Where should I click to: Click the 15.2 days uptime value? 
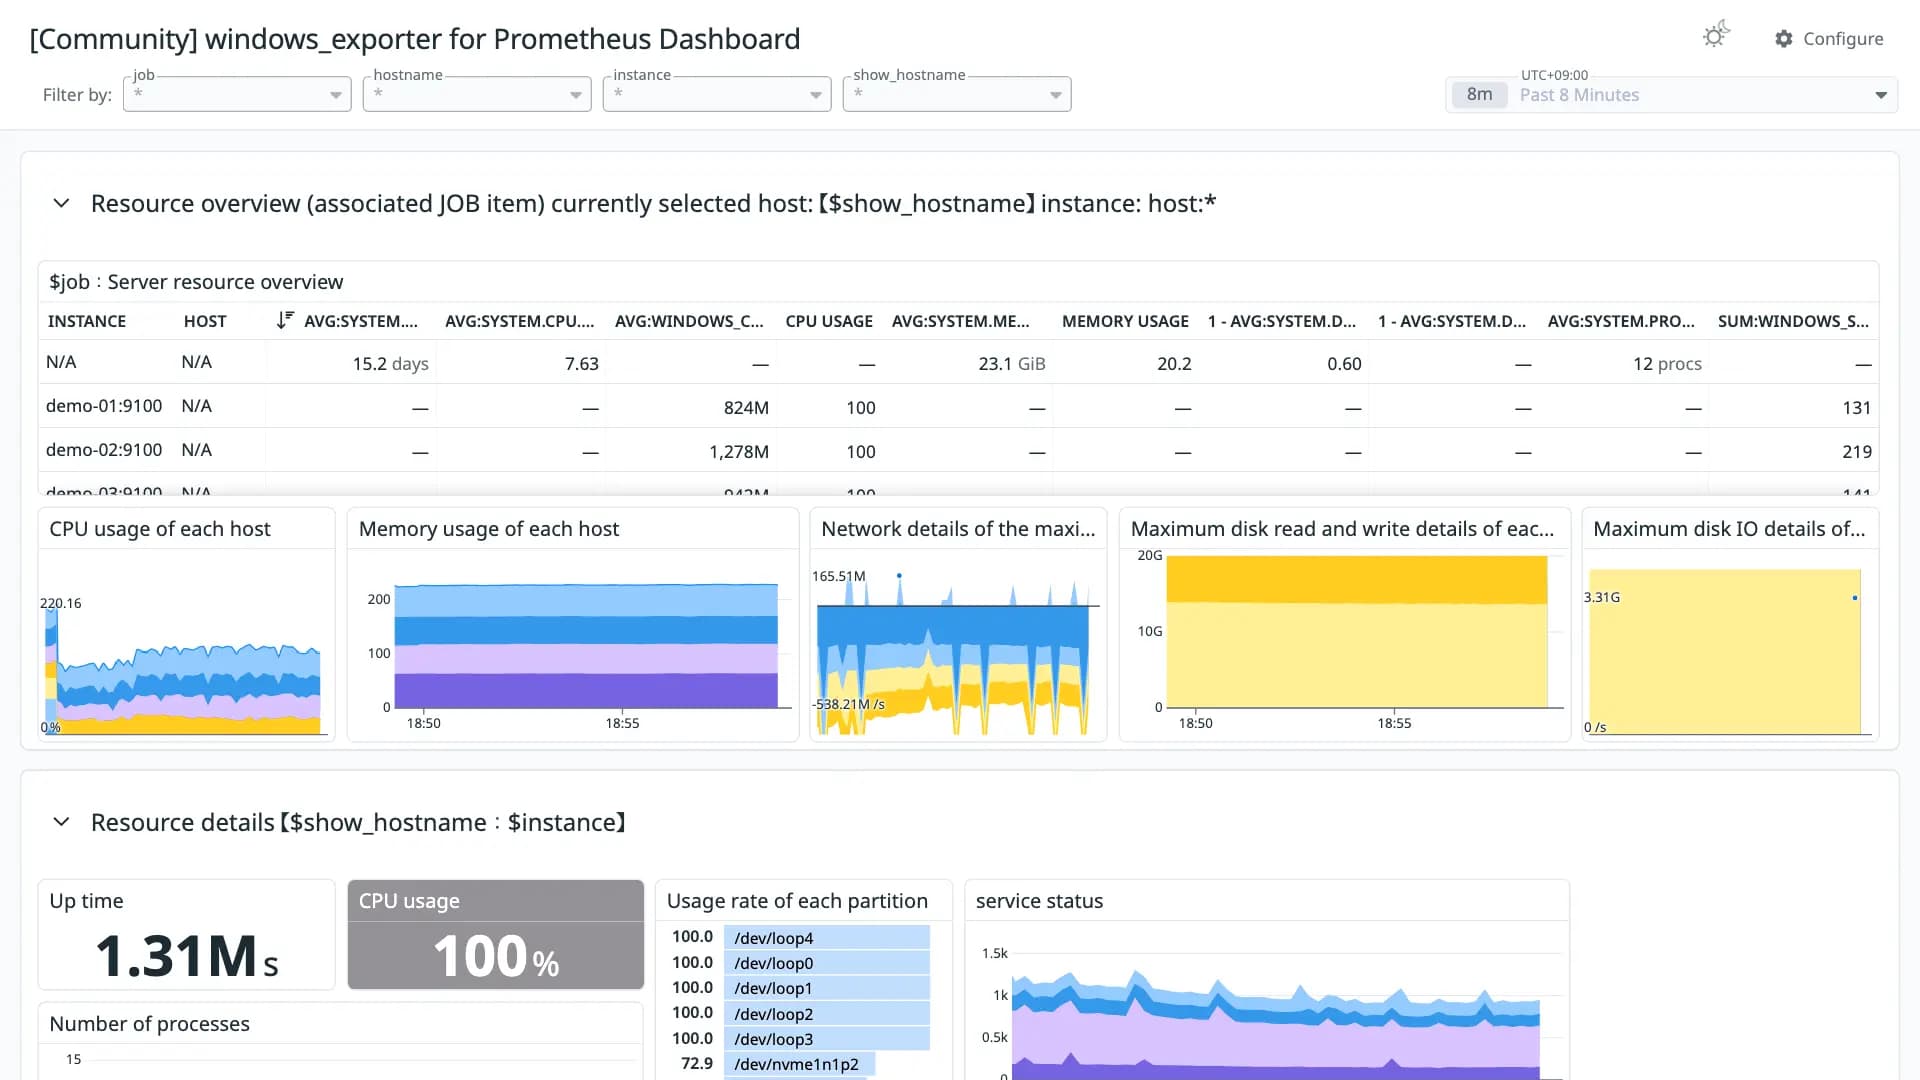point(390,364)
